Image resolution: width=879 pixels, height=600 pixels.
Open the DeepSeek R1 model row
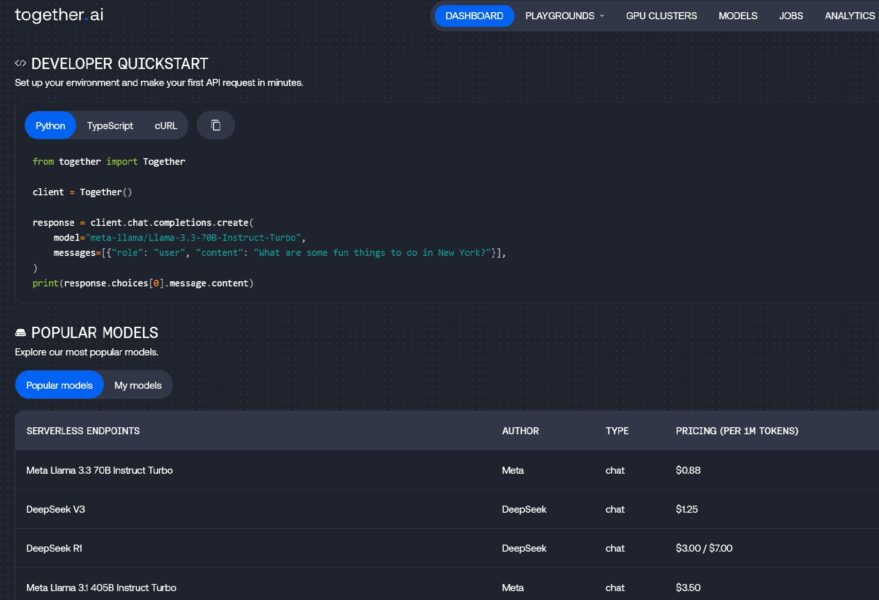[x=447, y=548]
